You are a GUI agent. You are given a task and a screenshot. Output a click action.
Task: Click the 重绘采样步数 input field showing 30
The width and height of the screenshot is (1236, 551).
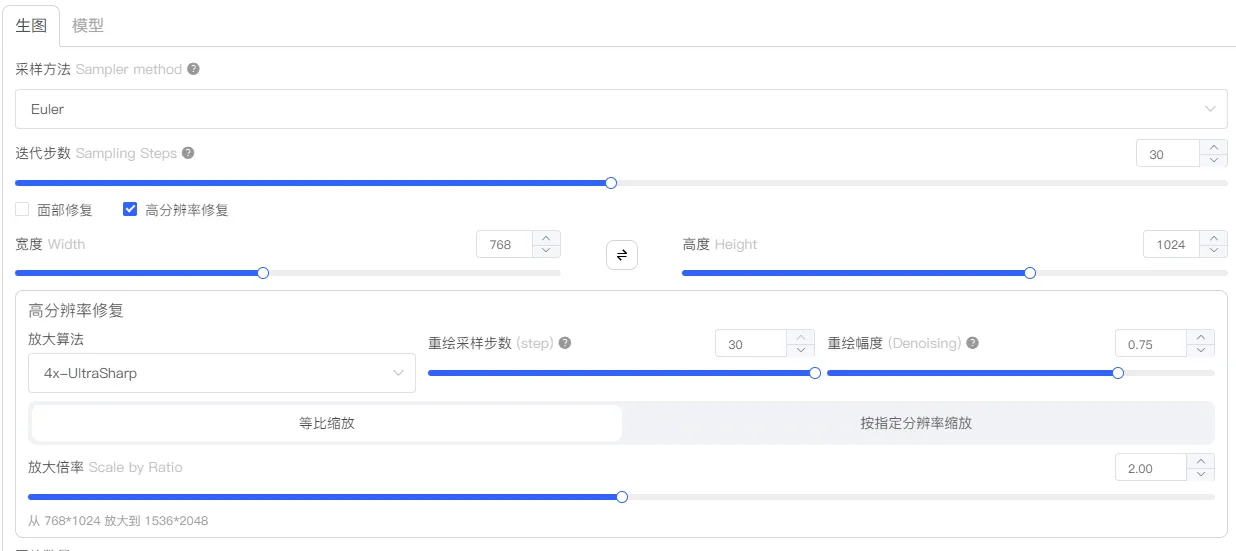(751, 344)
